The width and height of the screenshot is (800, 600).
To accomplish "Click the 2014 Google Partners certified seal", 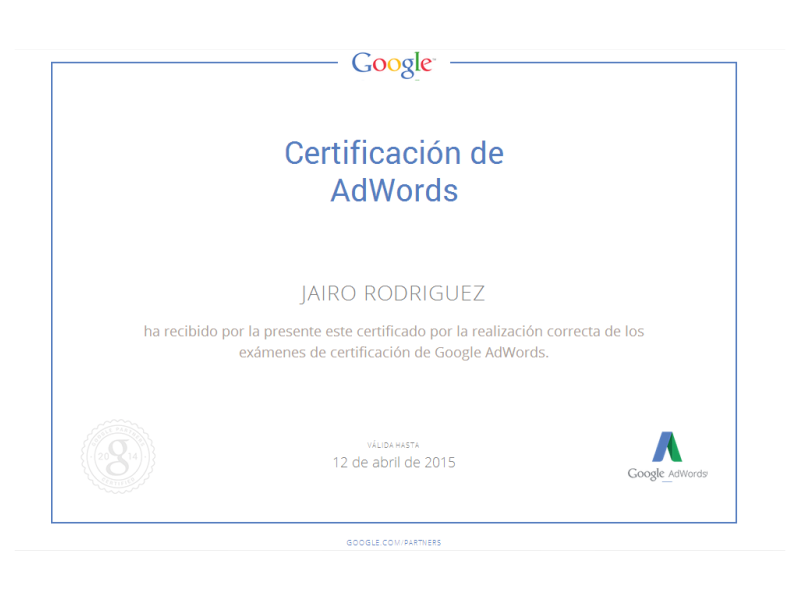I will (x=118, y=456).
